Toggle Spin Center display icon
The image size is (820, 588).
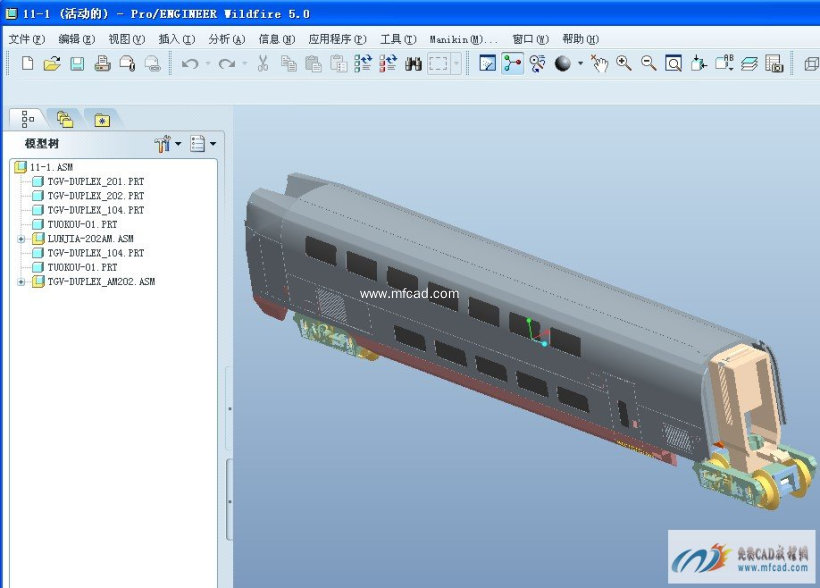pos(512,64)
